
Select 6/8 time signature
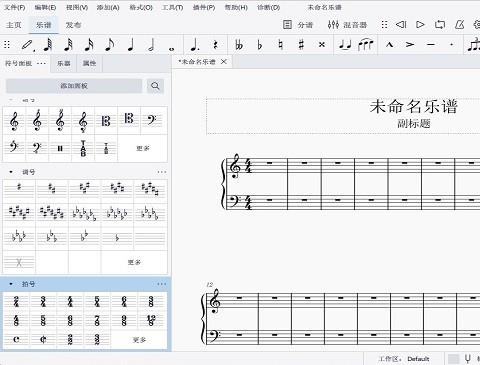point(70,321)
